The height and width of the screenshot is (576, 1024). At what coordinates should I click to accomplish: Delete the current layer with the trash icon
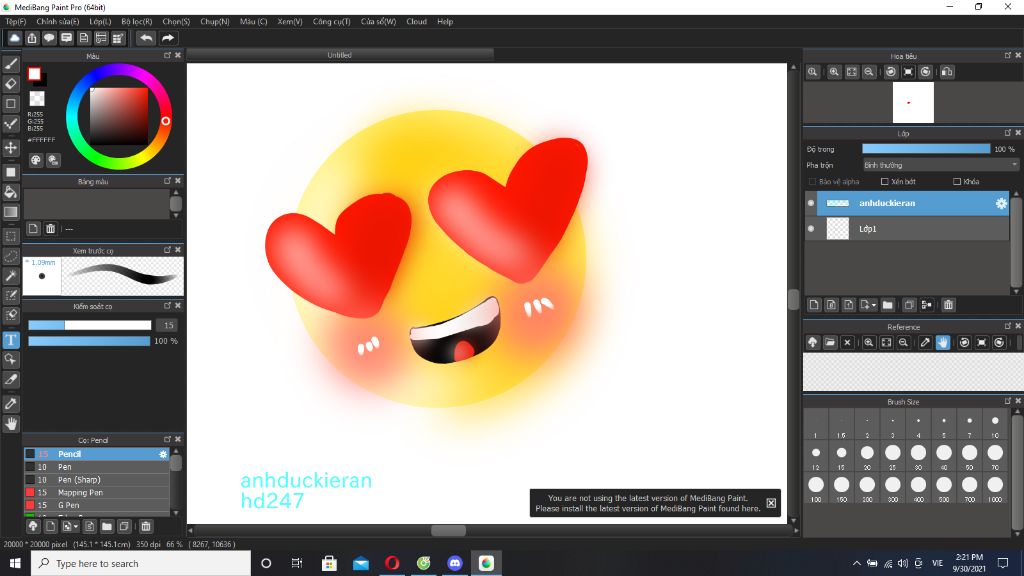(948, 305)
